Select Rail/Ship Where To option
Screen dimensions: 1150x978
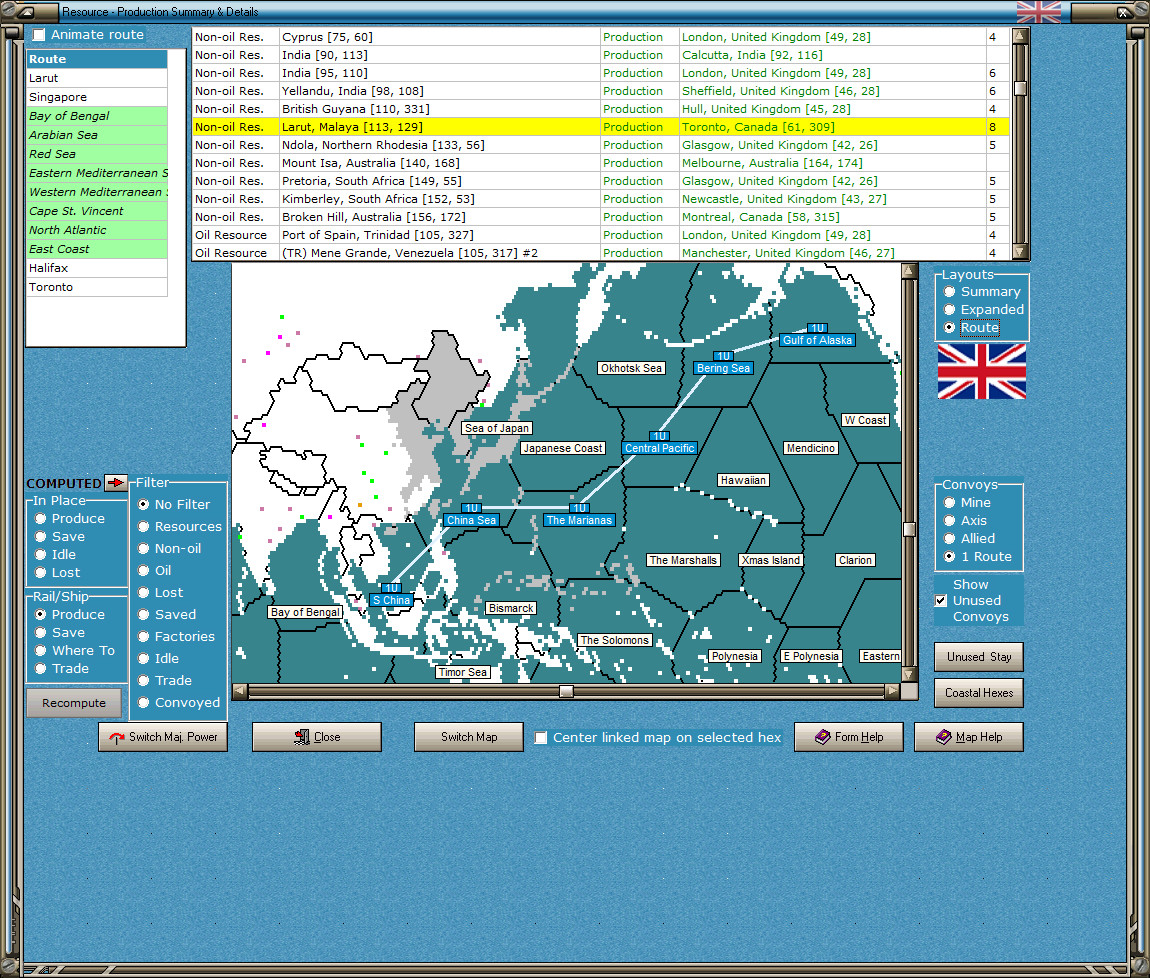(x=41, y=651)
